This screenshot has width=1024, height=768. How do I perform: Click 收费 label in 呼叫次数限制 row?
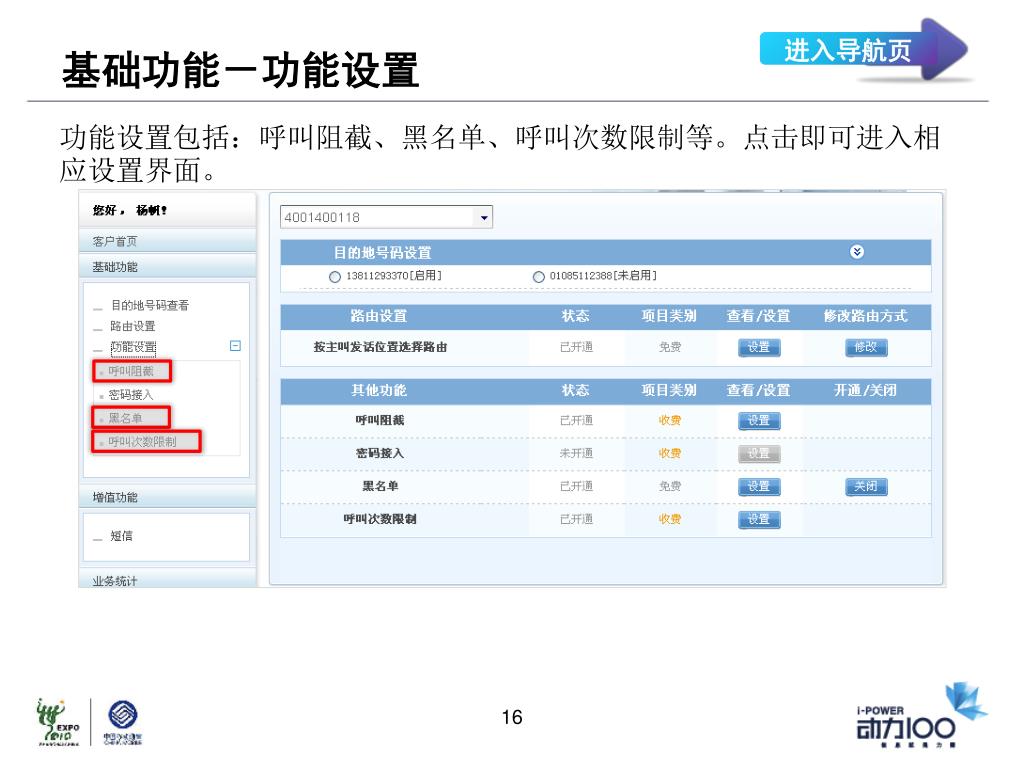tap(669, 520)
